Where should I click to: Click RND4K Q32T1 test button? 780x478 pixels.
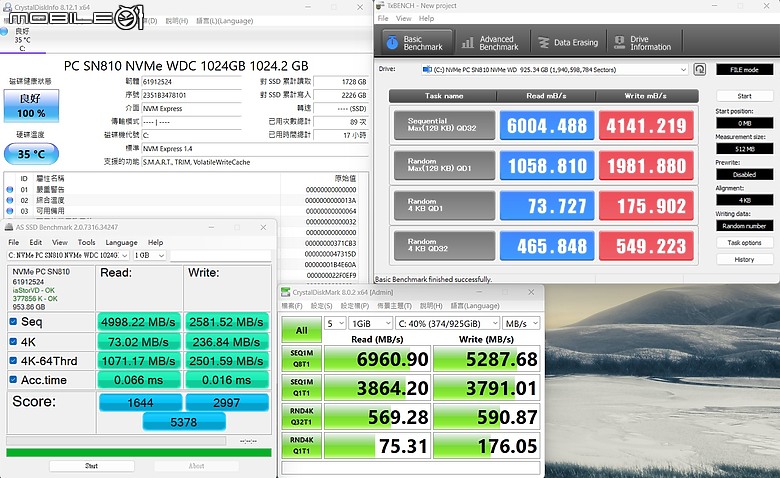[301, 416]
